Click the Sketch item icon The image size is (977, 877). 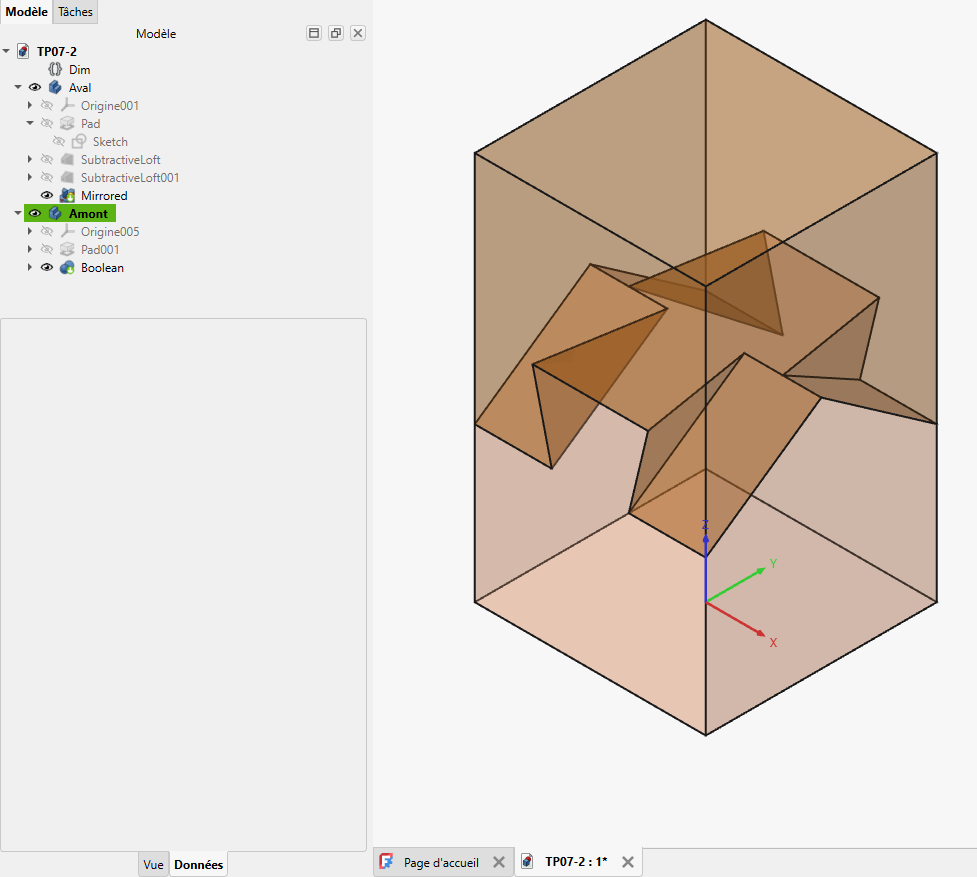pos(79,141)
